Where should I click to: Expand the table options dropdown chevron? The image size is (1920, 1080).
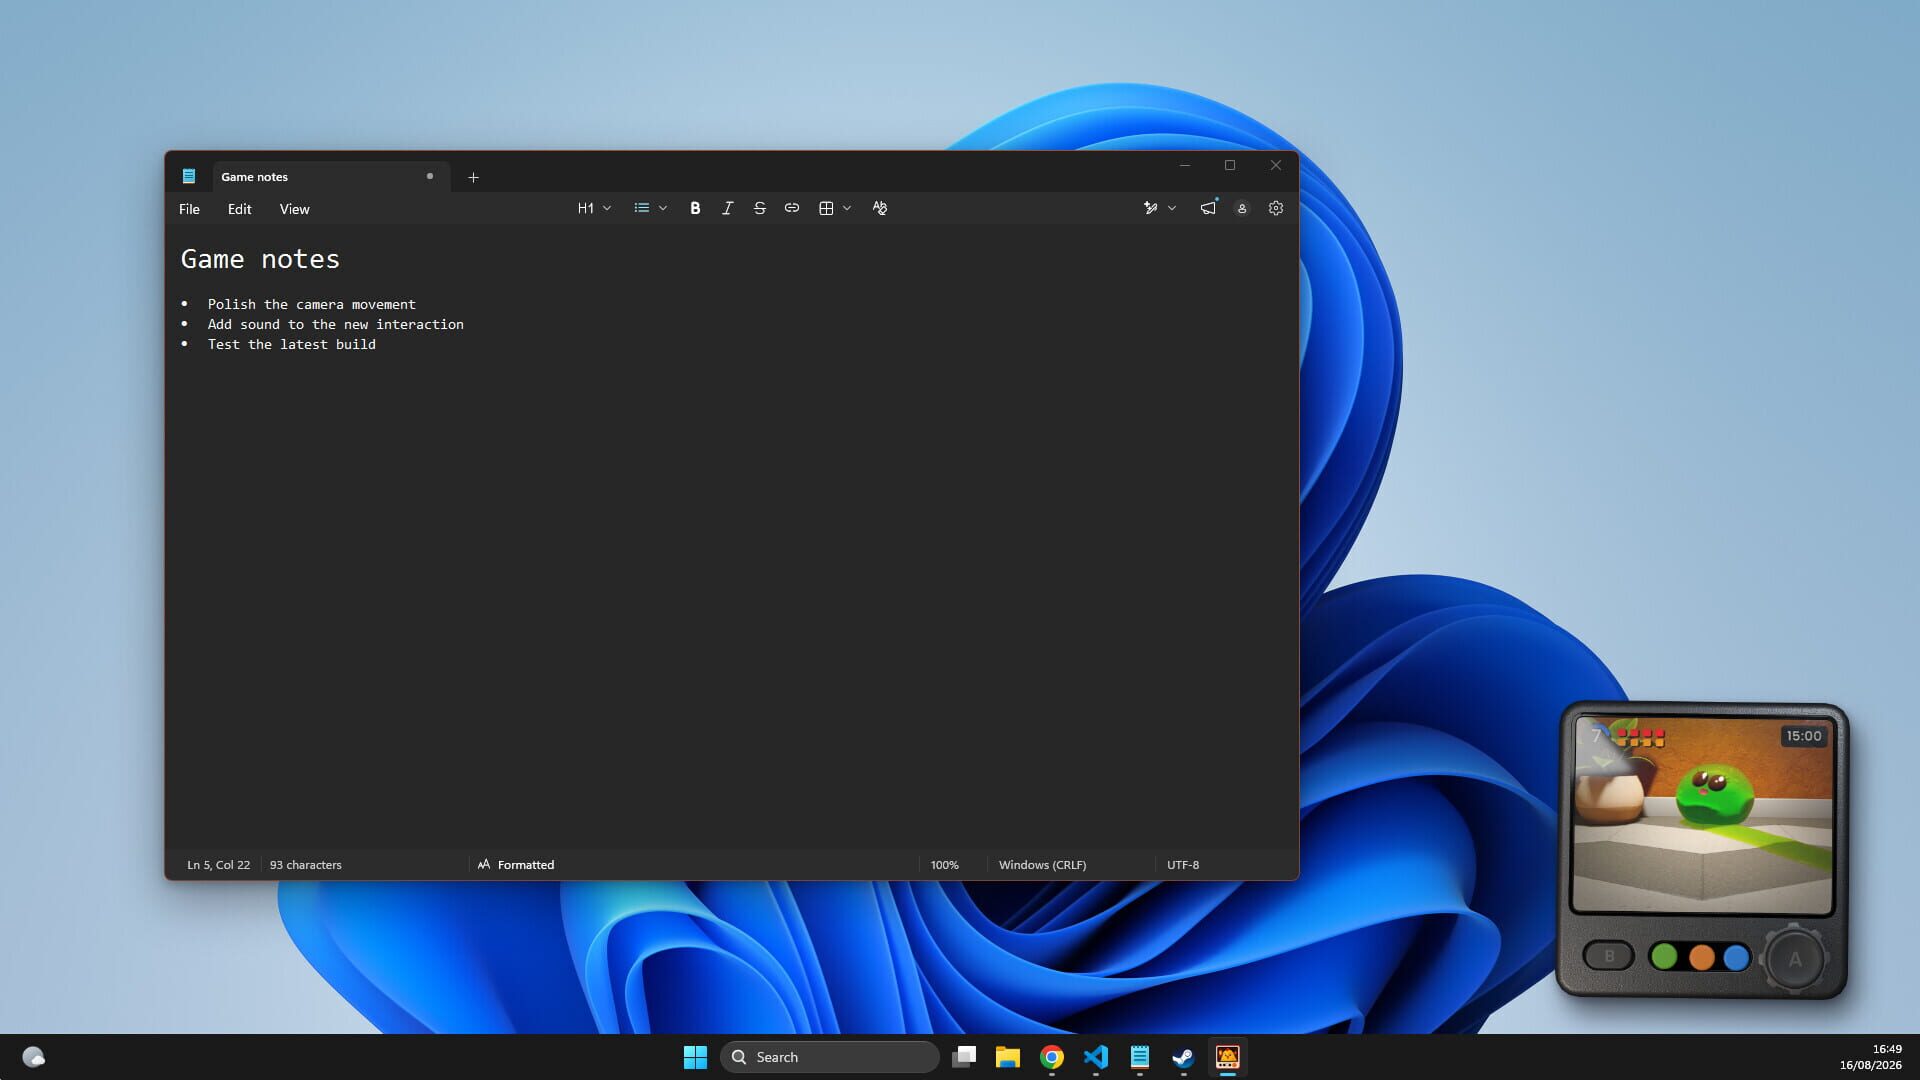847,208
